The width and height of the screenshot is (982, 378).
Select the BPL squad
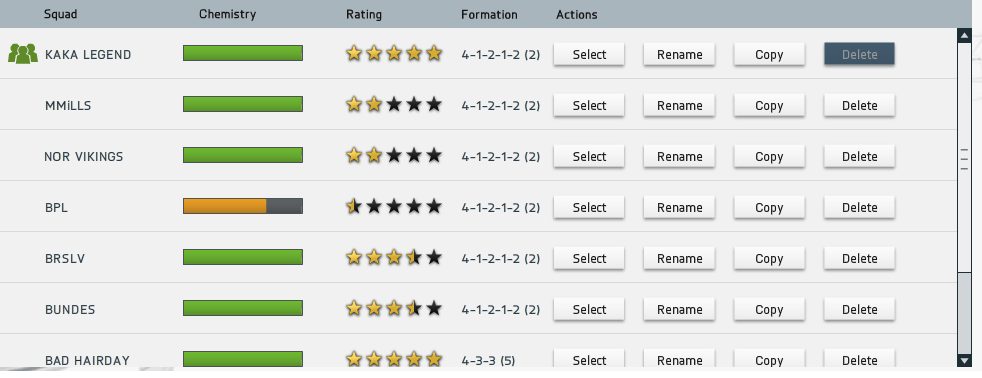click(x=589, y=207)
